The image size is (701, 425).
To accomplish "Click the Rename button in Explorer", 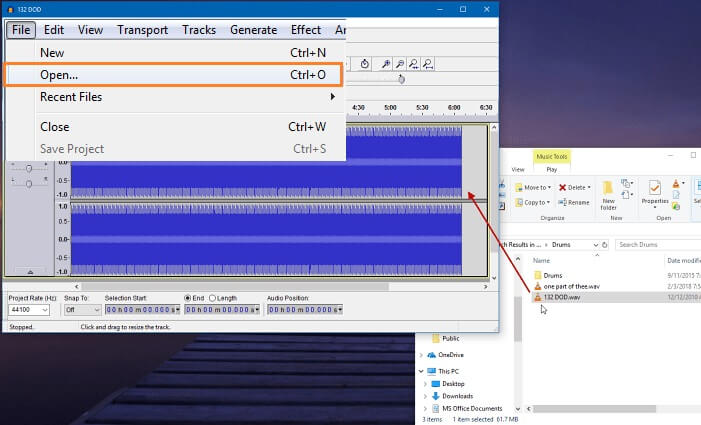I will [574, 202].
